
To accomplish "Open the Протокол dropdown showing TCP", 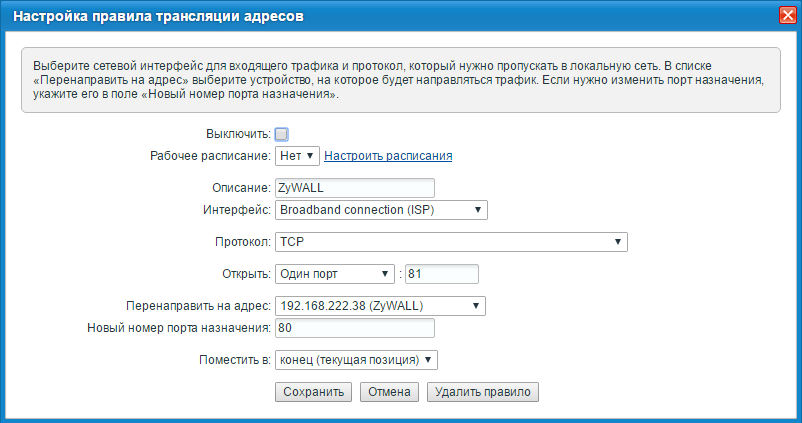I will 450,242.
